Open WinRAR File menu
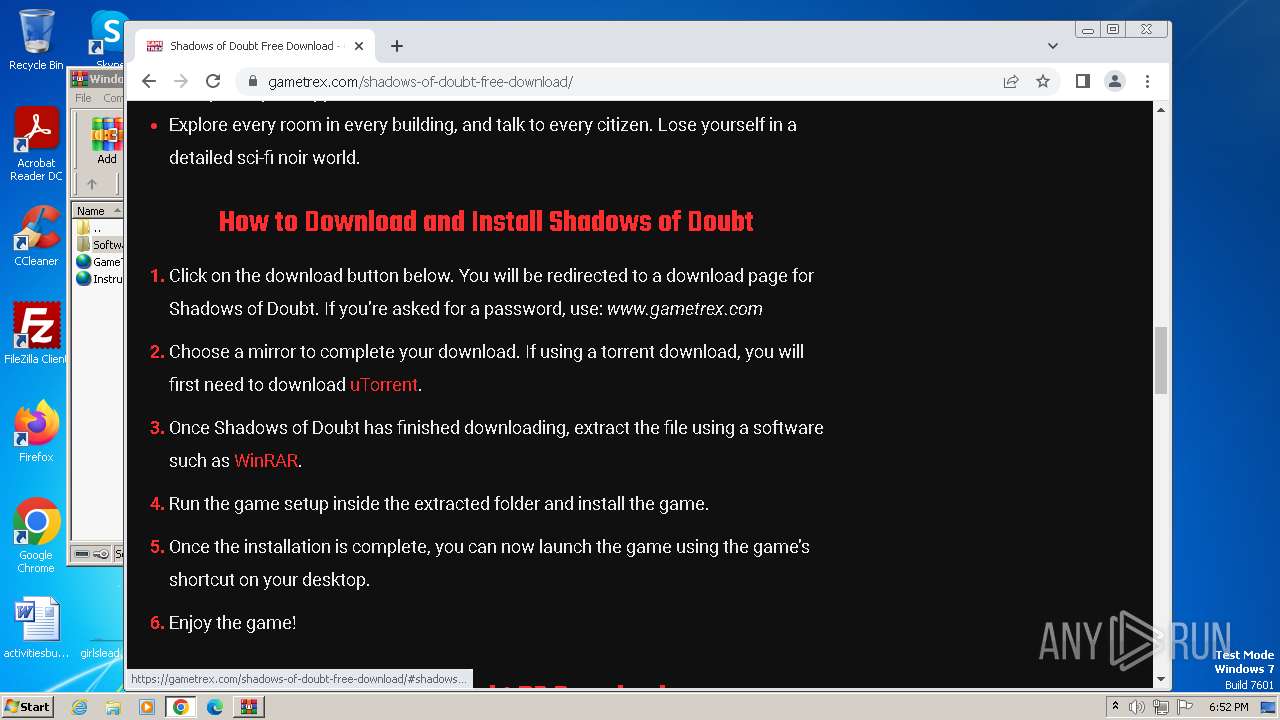The width and height of the screenshot is (1280, 720). point(84,98)
